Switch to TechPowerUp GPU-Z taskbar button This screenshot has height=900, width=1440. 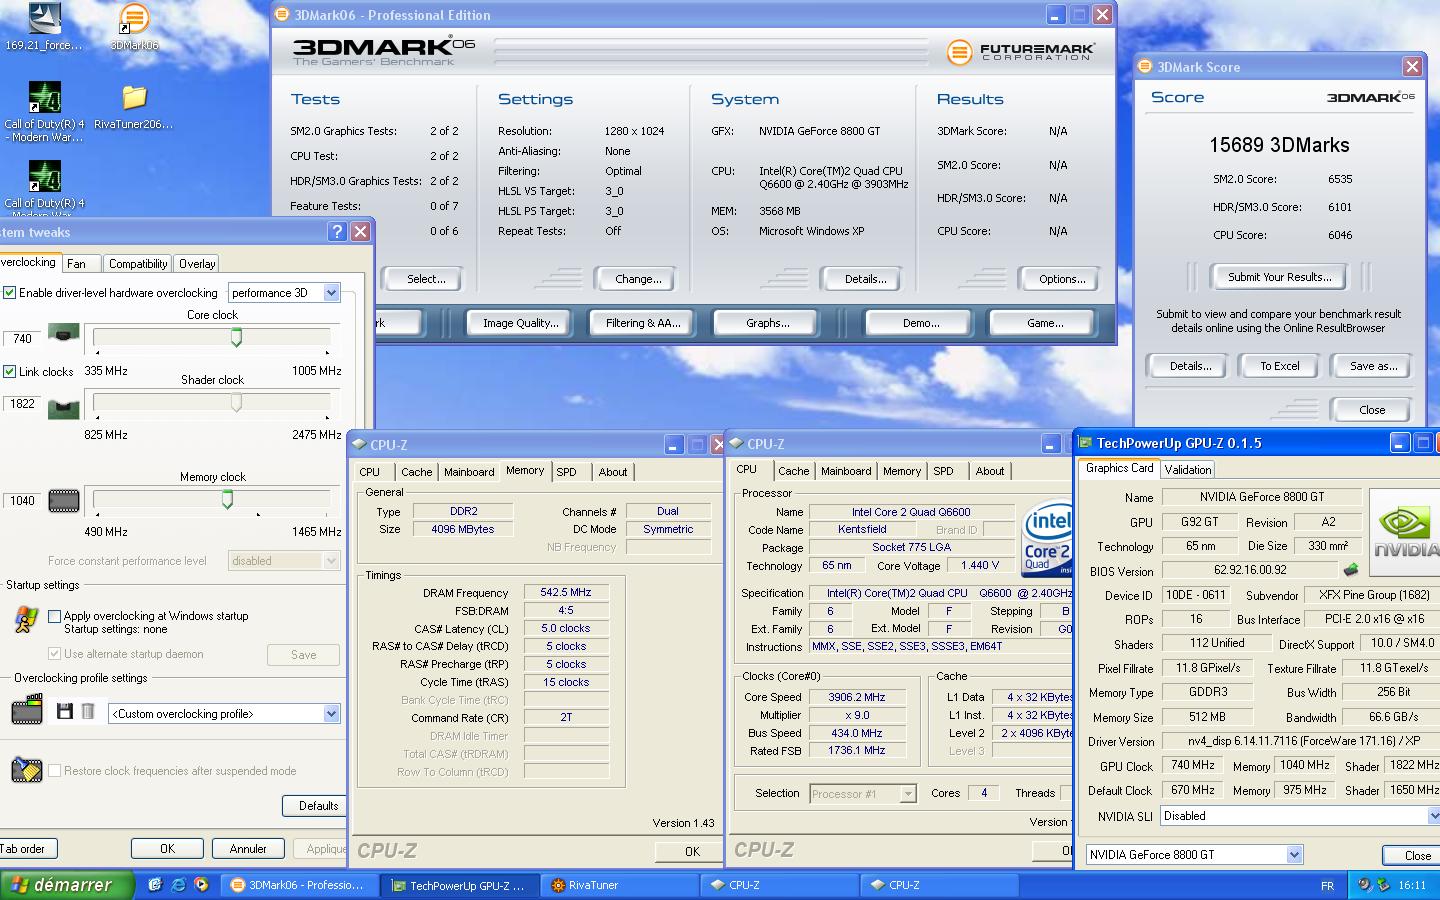coord(461,885)
